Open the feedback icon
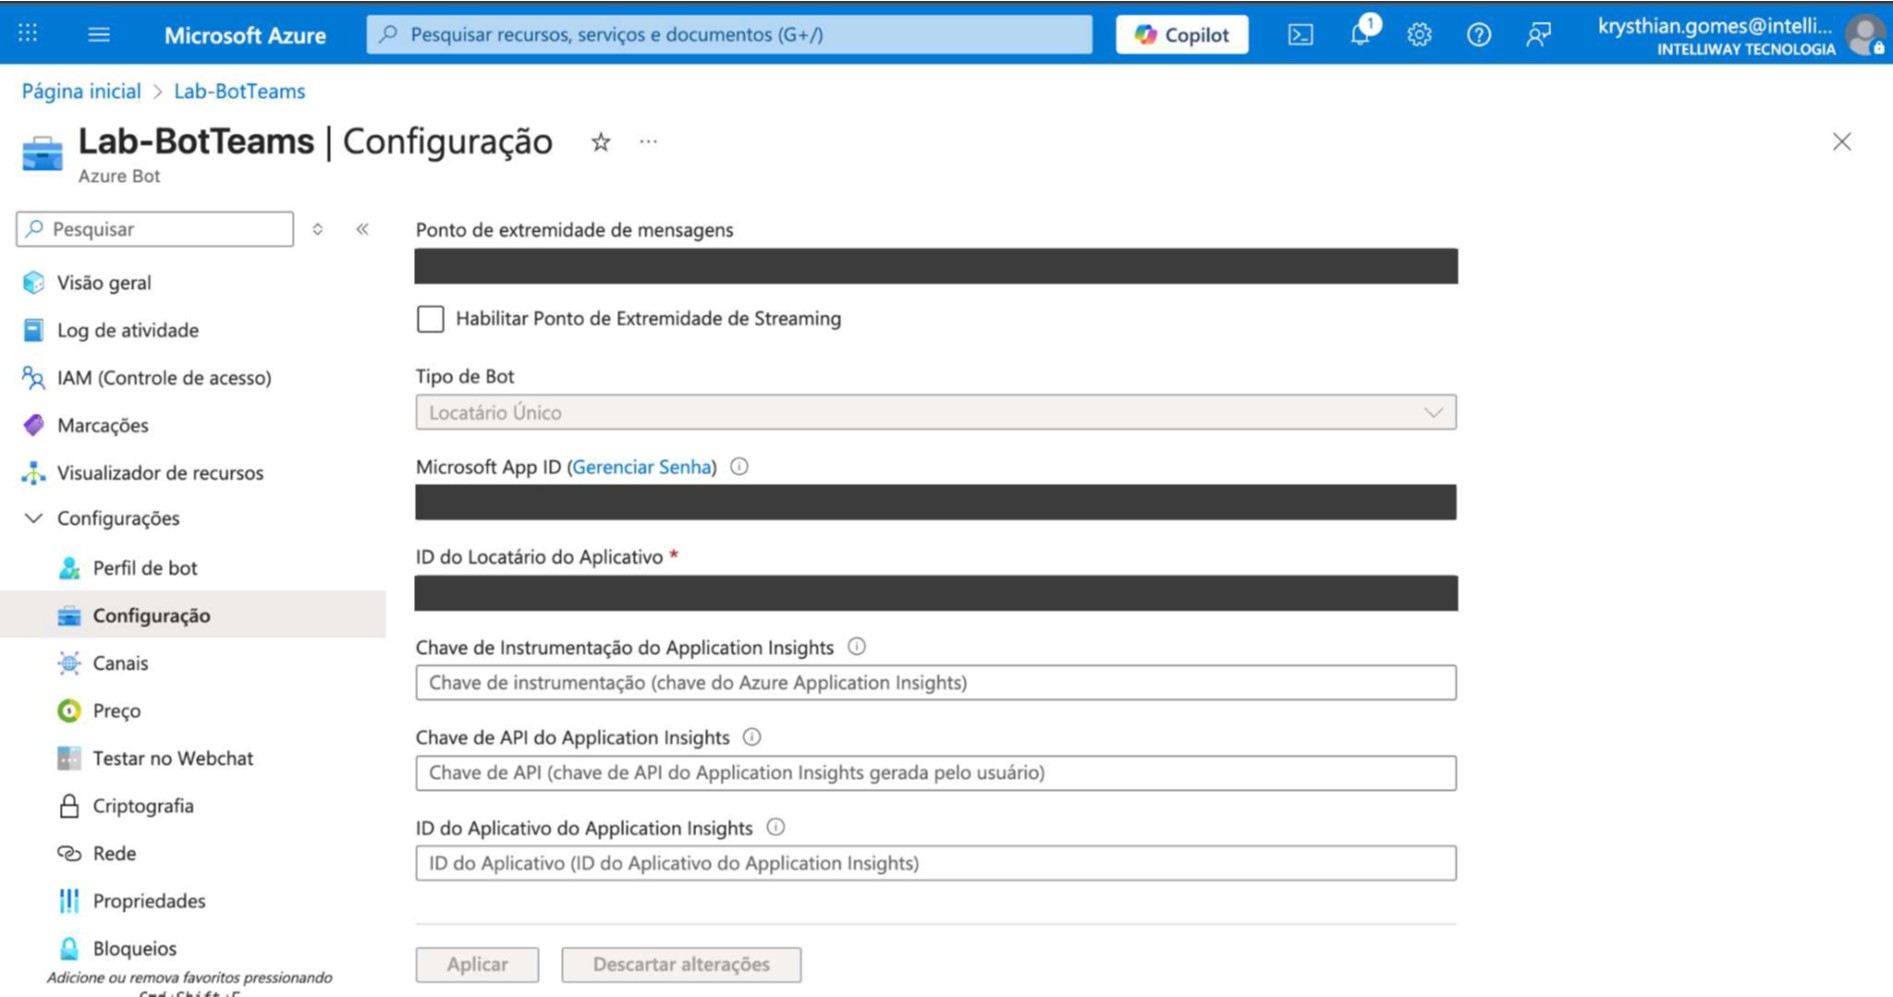The width and height of the screenshot is (1893, 997). point(1538,35)
